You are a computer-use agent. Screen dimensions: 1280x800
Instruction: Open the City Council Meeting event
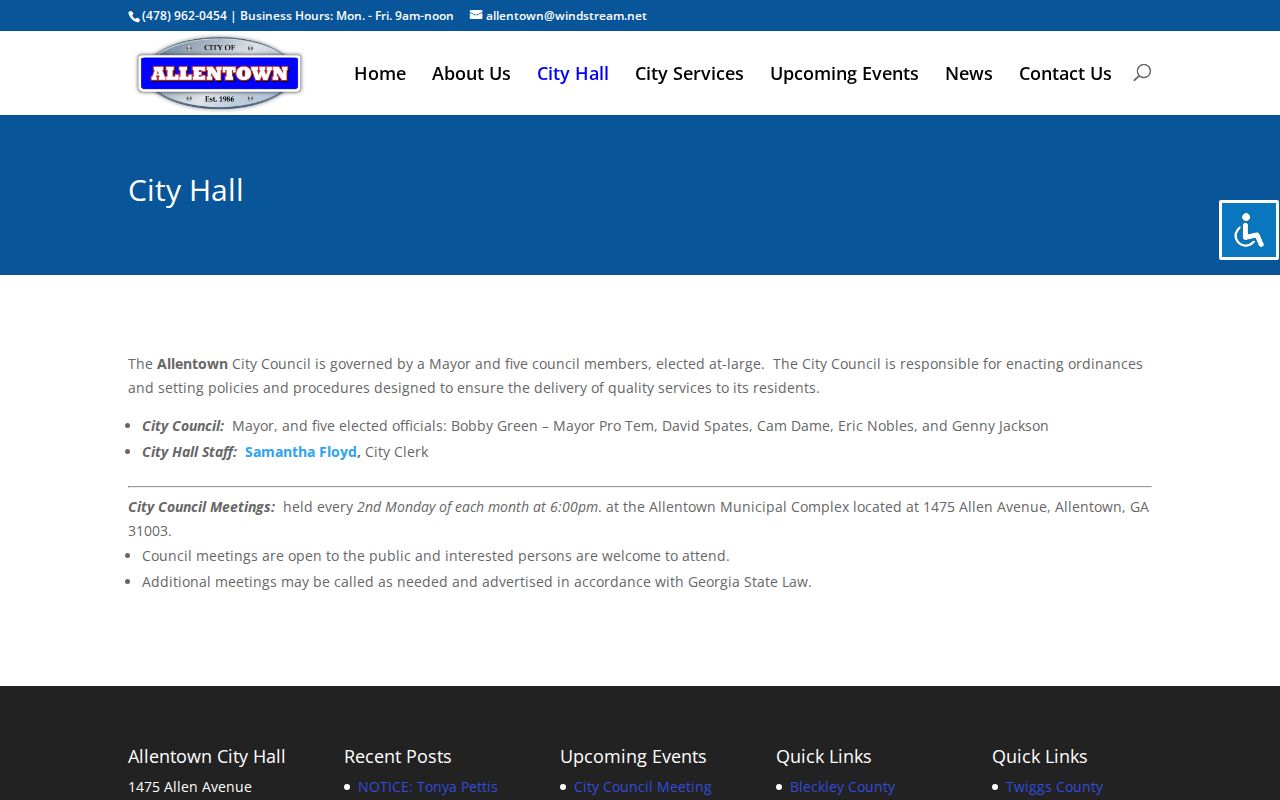click(642, 787)
